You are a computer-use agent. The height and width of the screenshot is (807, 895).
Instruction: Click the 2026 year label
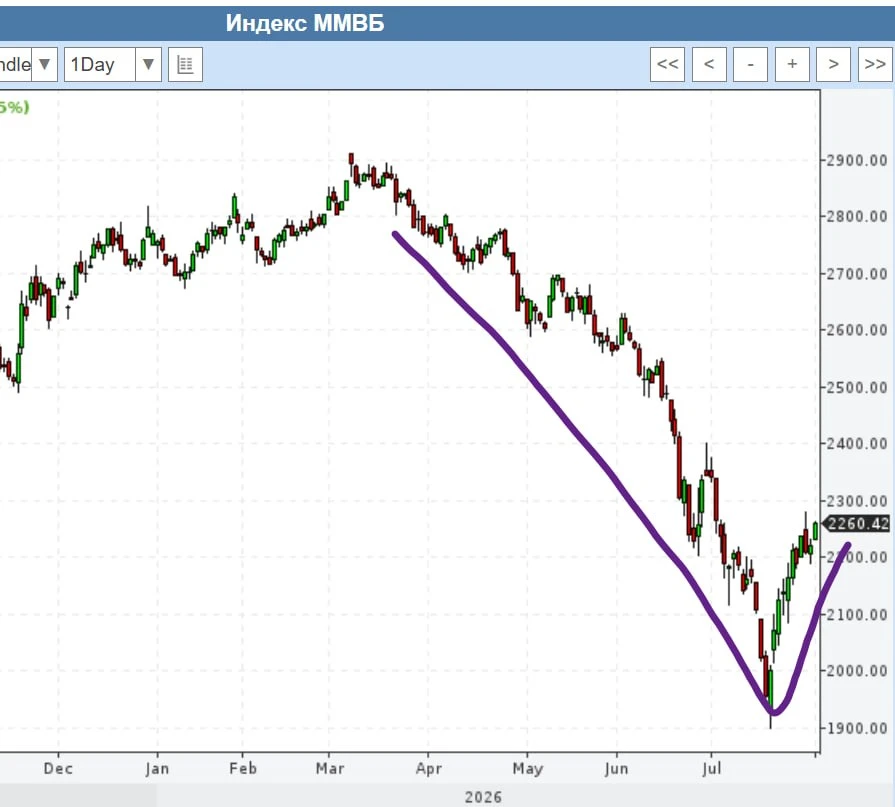click(x=483, y=797)
